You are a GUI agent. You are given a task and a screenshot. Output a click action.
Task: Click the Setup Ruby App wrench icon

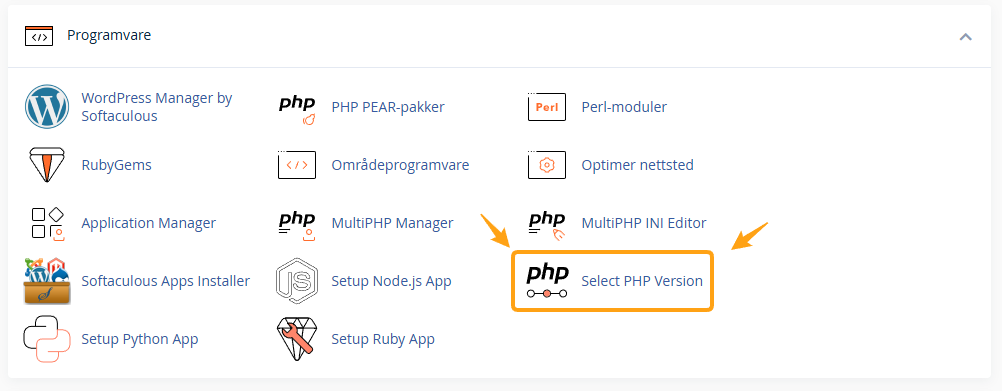(x=297, y=339)
